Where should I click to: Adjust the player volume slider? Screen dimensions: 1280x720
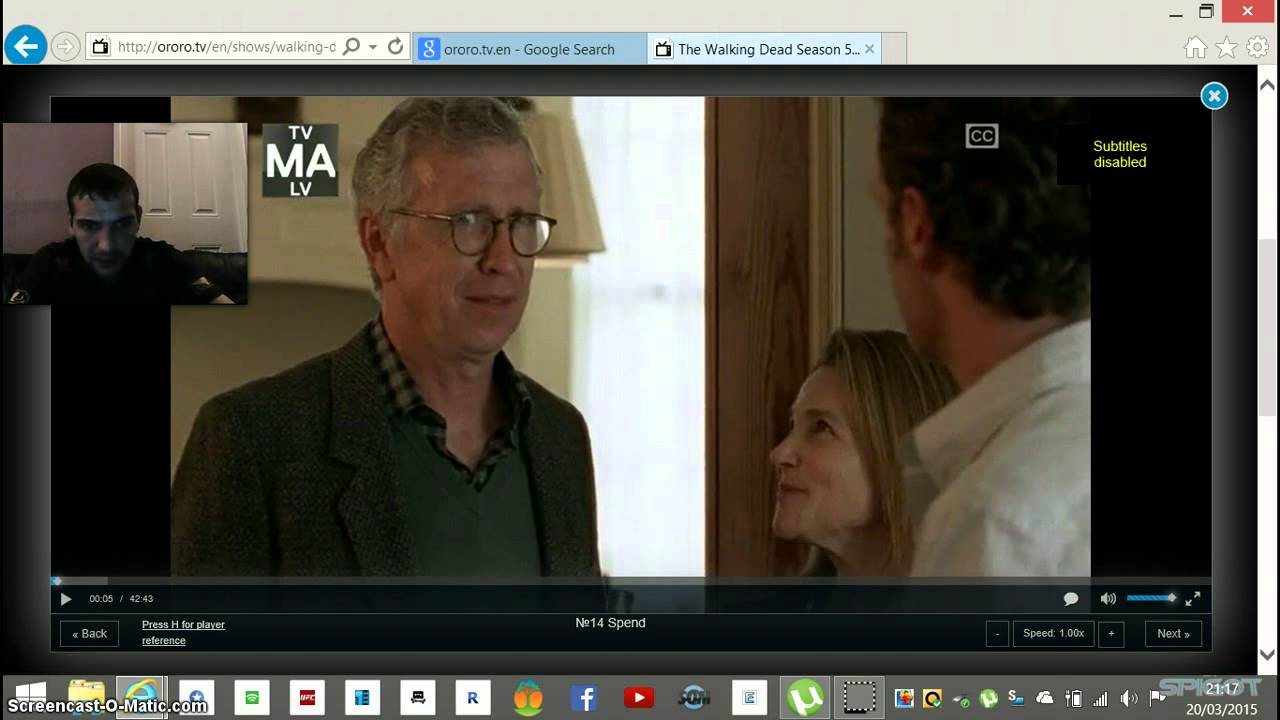point(1151,598)
